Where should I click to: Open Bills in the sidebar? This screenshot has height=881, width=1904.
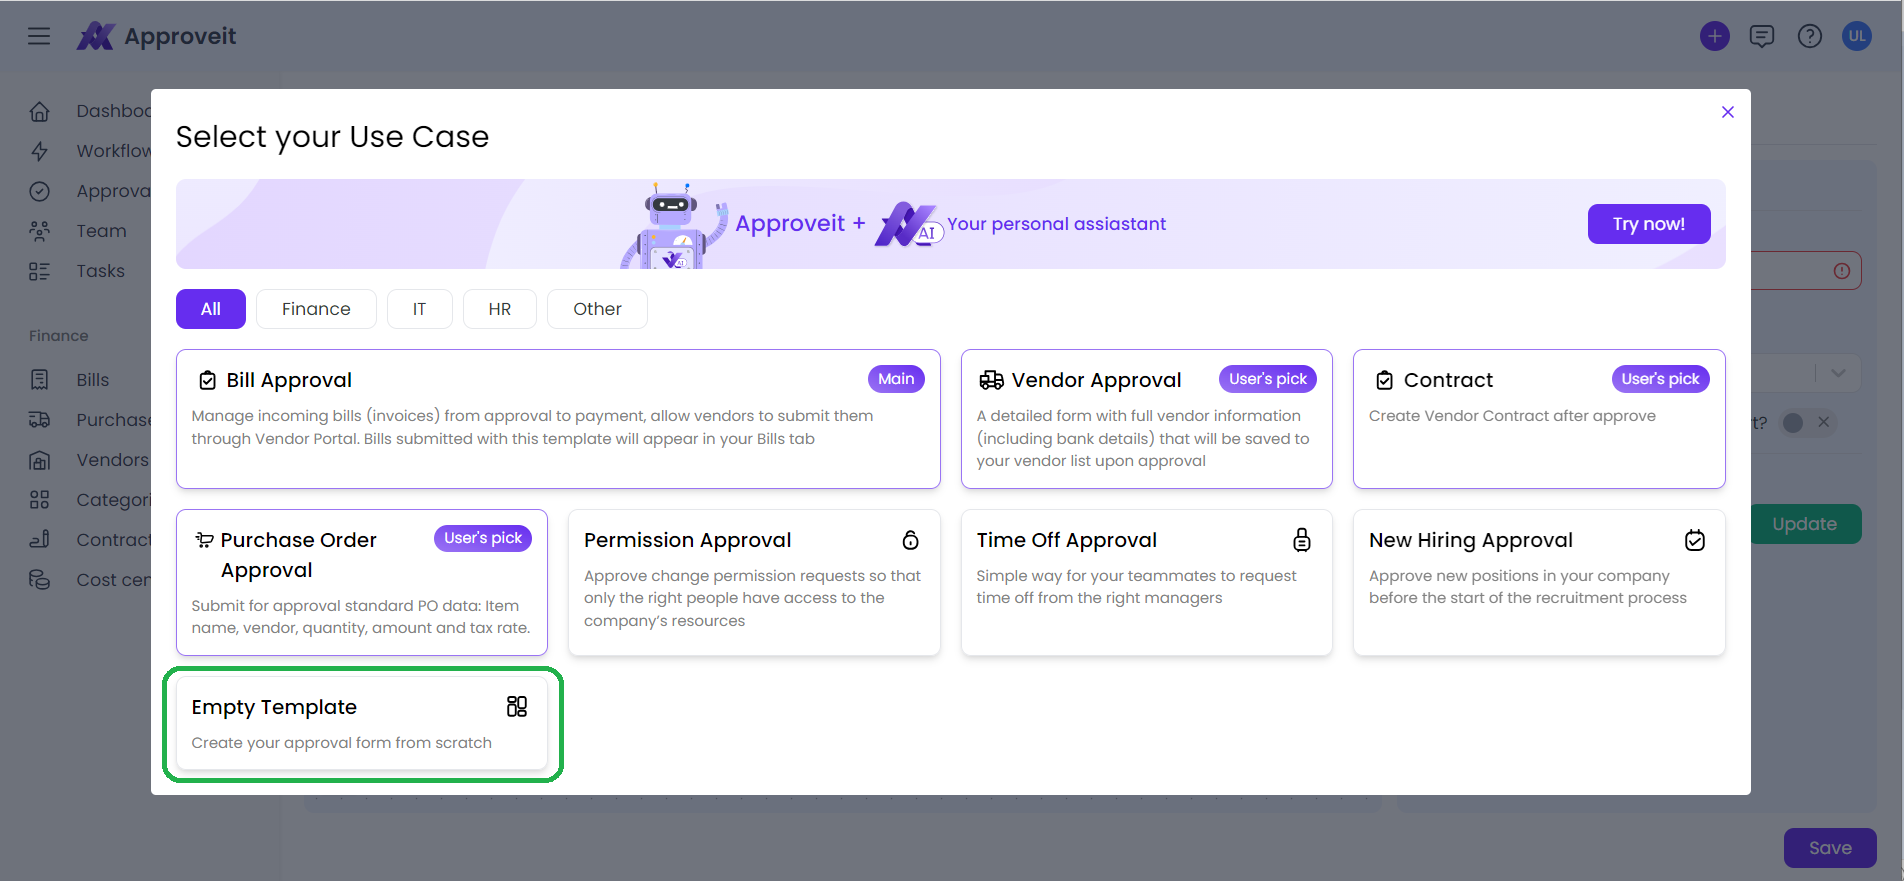[x=92, y=380]
